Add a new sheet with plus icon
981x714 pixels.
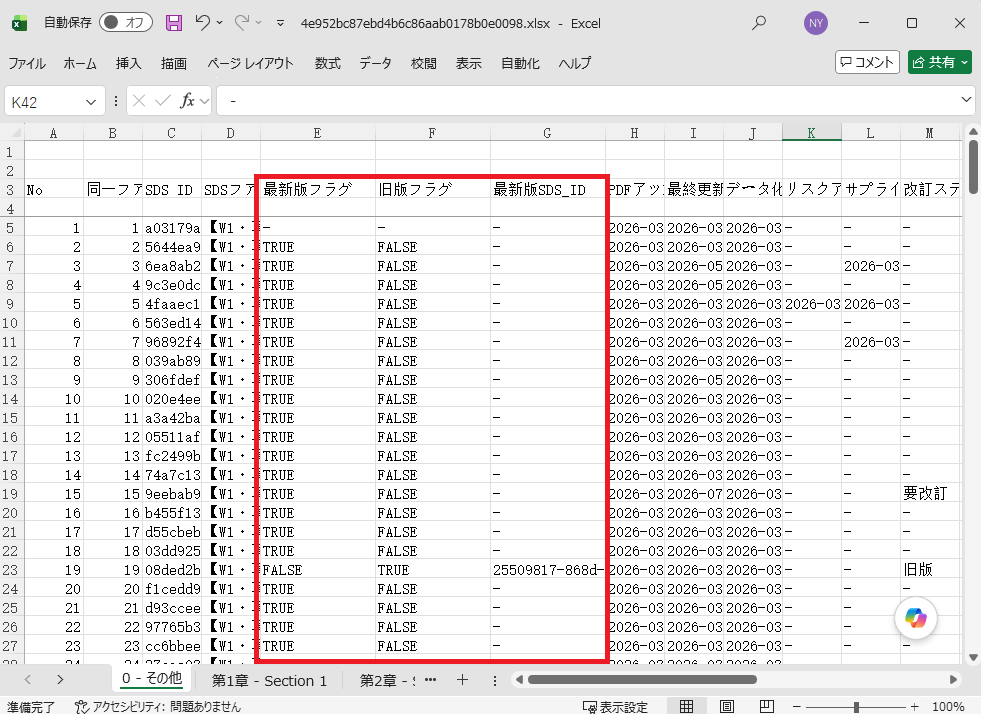(462, 680)
